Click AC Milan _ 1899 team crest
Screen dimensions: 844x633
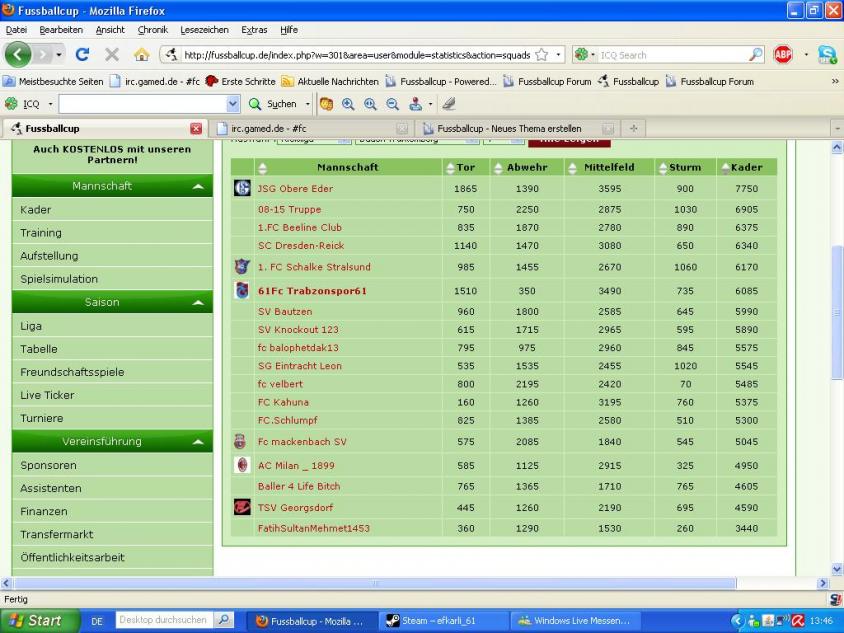(x=241, y=465)
